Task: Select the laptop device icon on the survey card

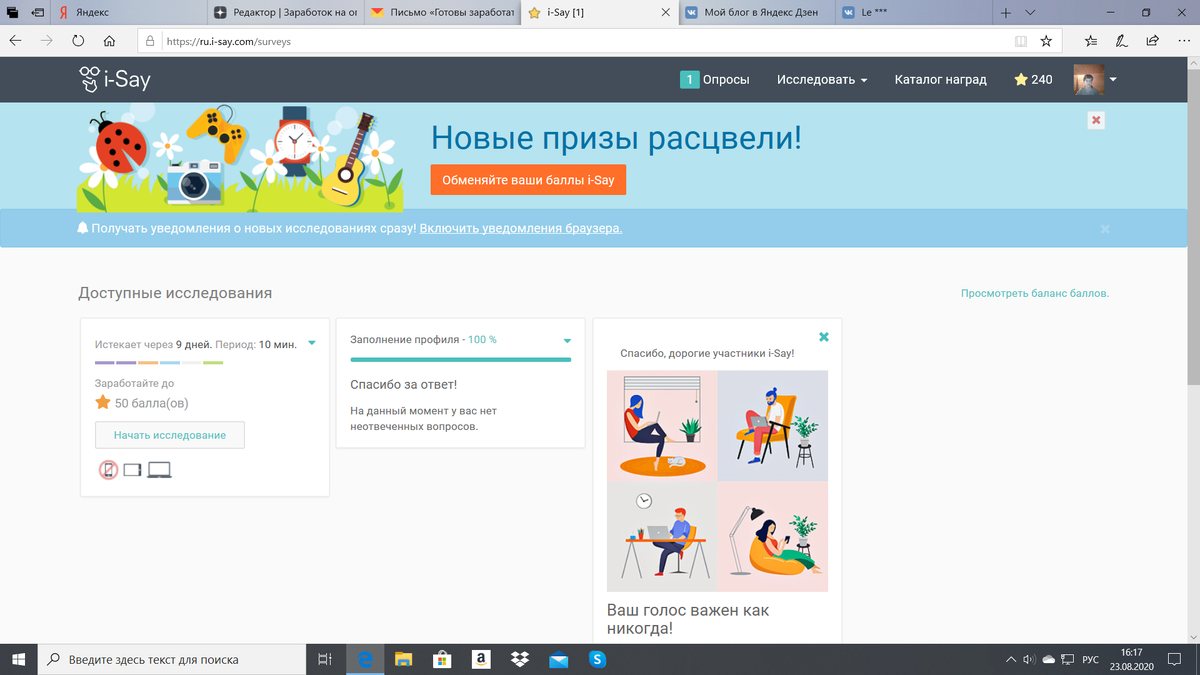Action: click(x=159, y=470)
